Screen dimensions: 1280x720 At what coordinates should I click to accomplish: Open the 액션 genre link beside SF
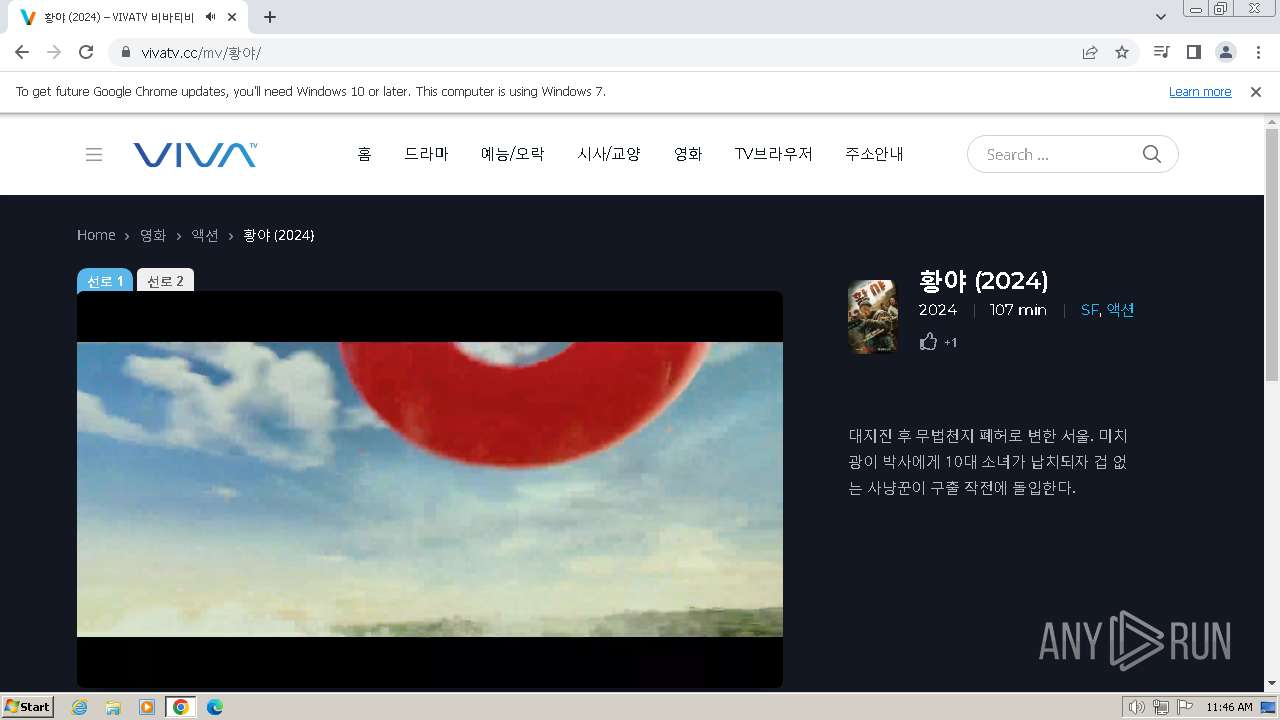point(1120,310)
